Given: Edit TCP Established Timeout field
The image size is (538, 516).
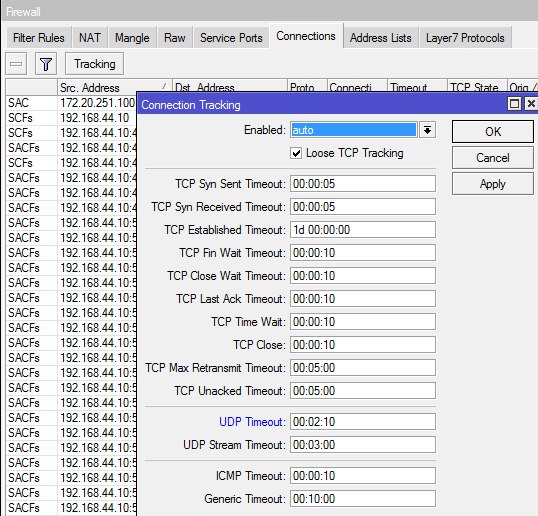Looking at the screenshot, I should 363,230.
